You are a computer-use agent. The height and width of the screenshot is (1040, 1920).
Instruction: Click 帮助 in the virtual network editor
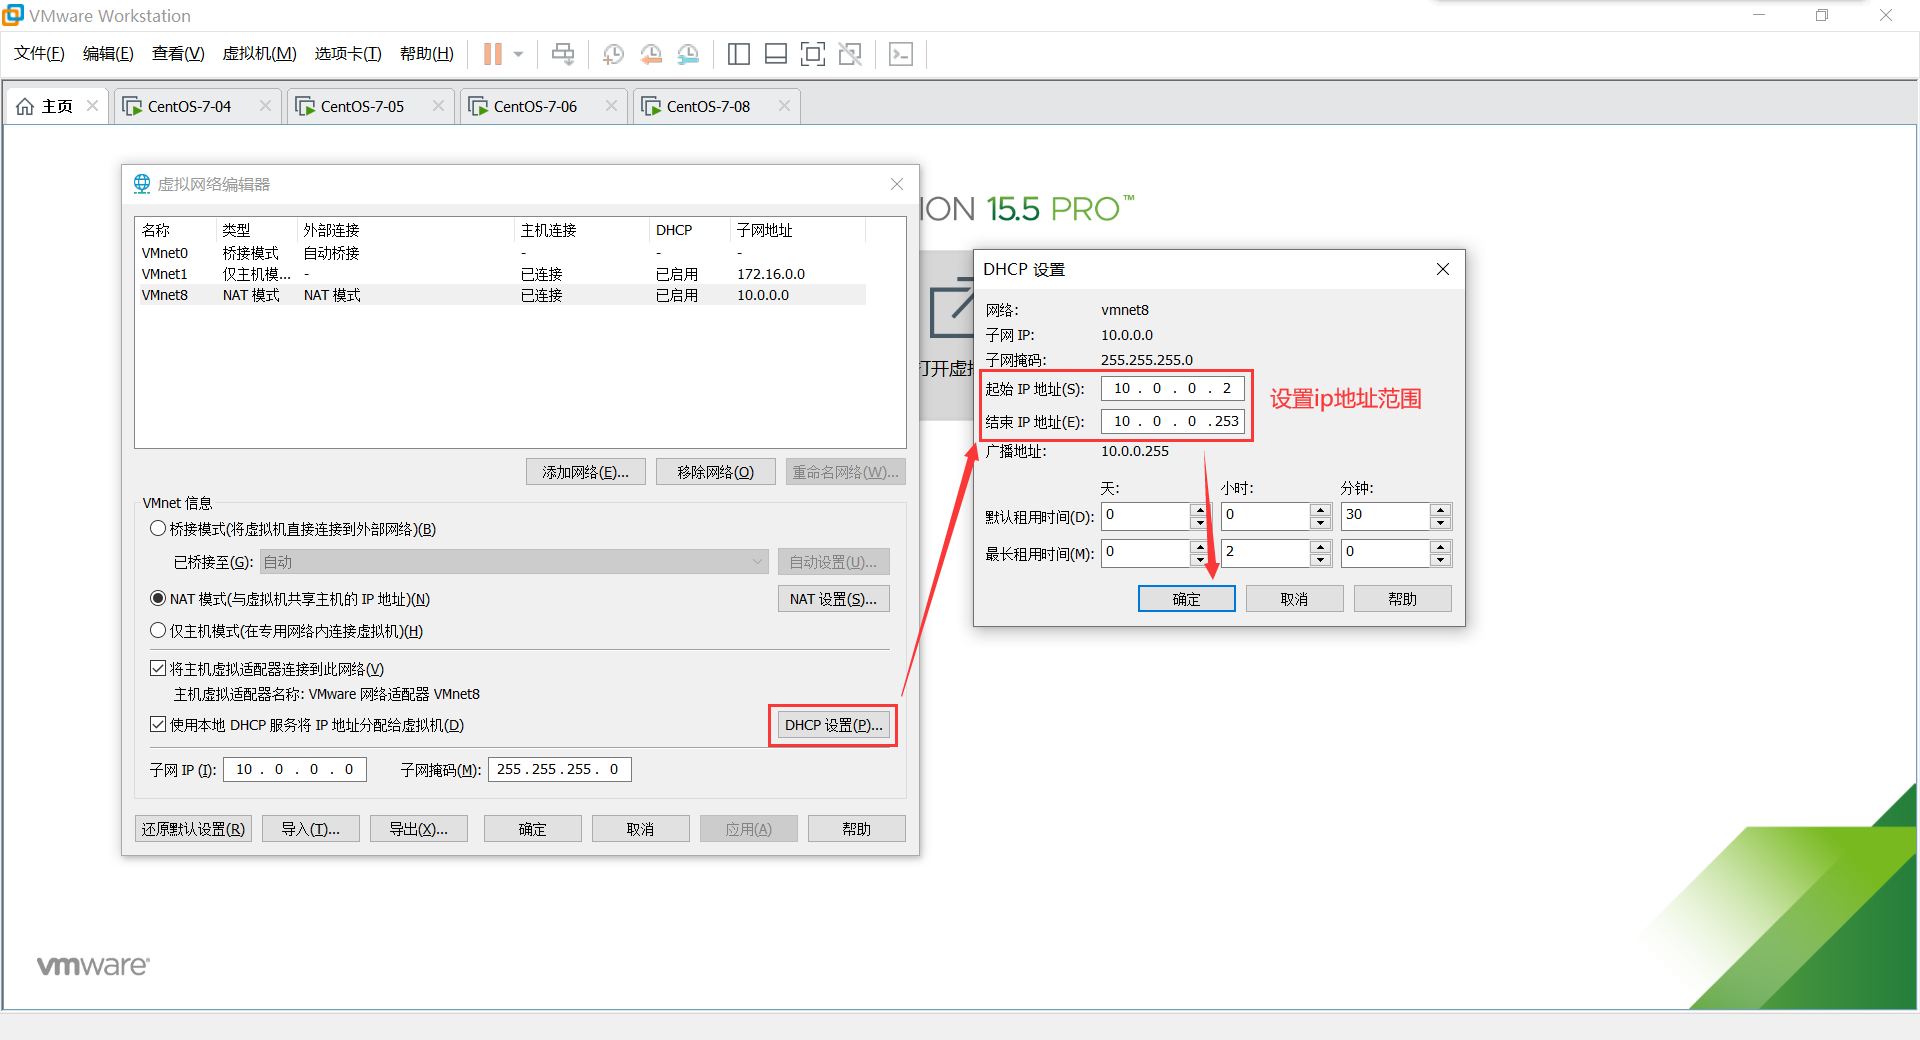click(x=857, y=829)
